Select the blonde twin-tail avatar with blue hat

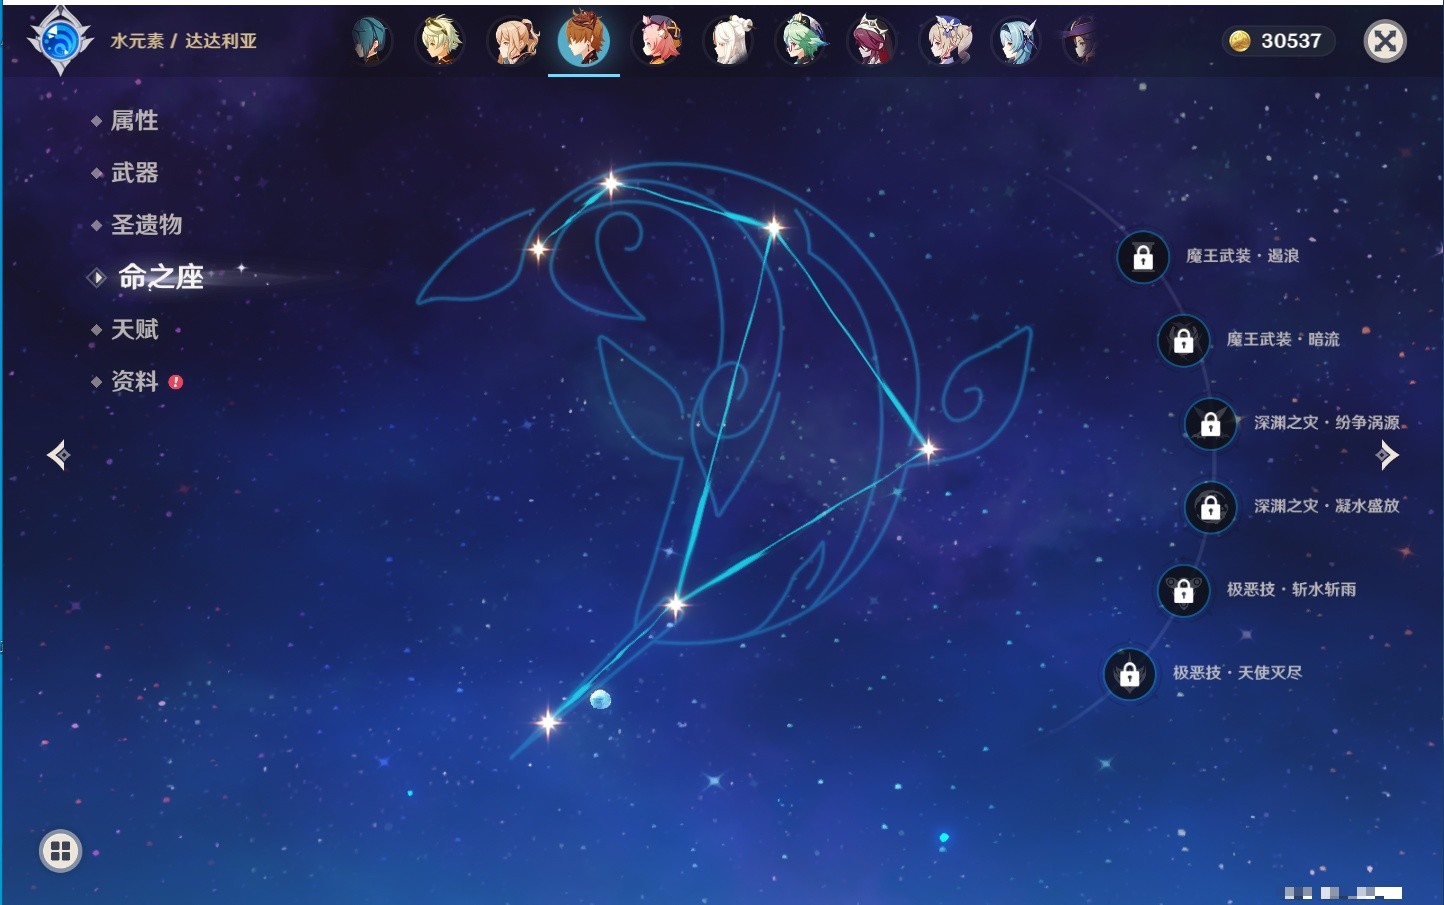click(946, 41)
